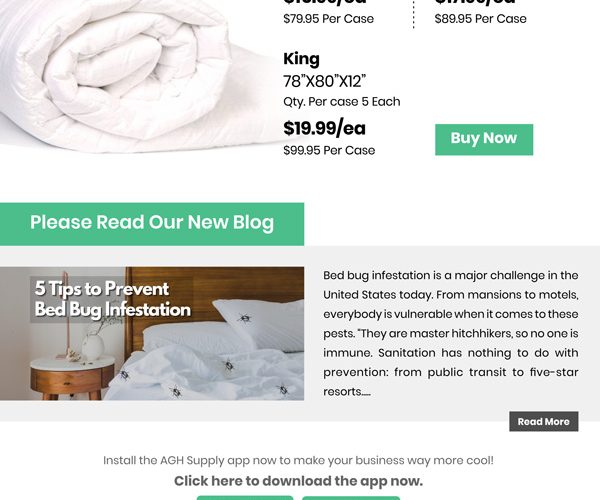Click the $79.95 Per Case price
The width and height of the screenshot is (600, 500).
pyautogui.click(x=328, y=19)
